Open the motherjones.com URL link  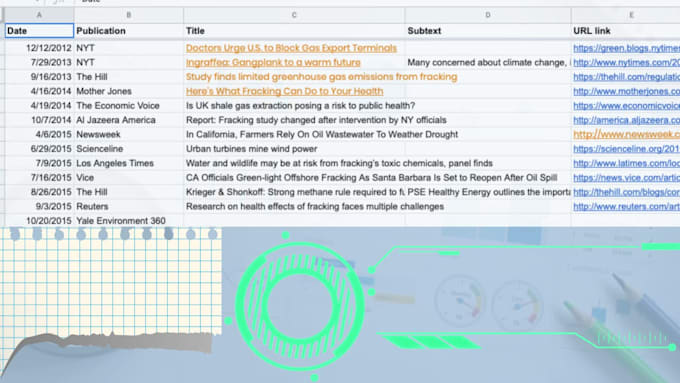pos(626,91)
